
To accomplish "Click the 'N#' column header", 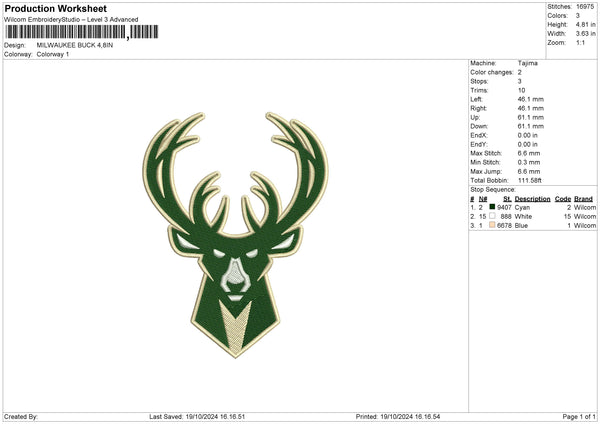I will pos(483,199).
